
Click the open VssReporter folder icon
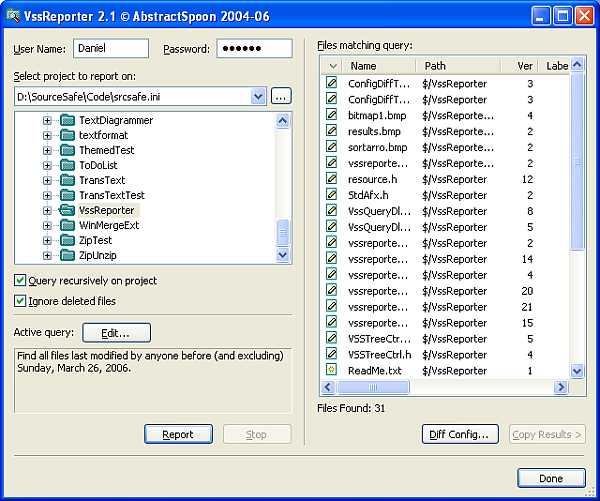67,210
